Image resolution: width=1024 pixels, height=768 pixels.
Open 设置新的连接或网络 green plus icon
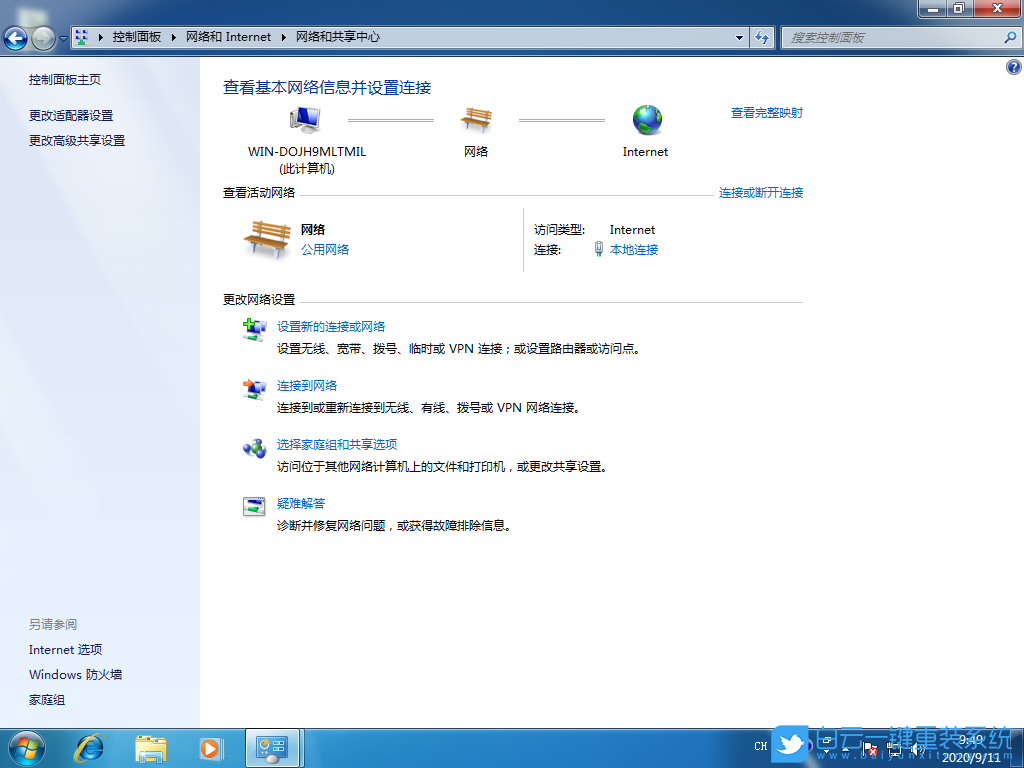(253, 331)
